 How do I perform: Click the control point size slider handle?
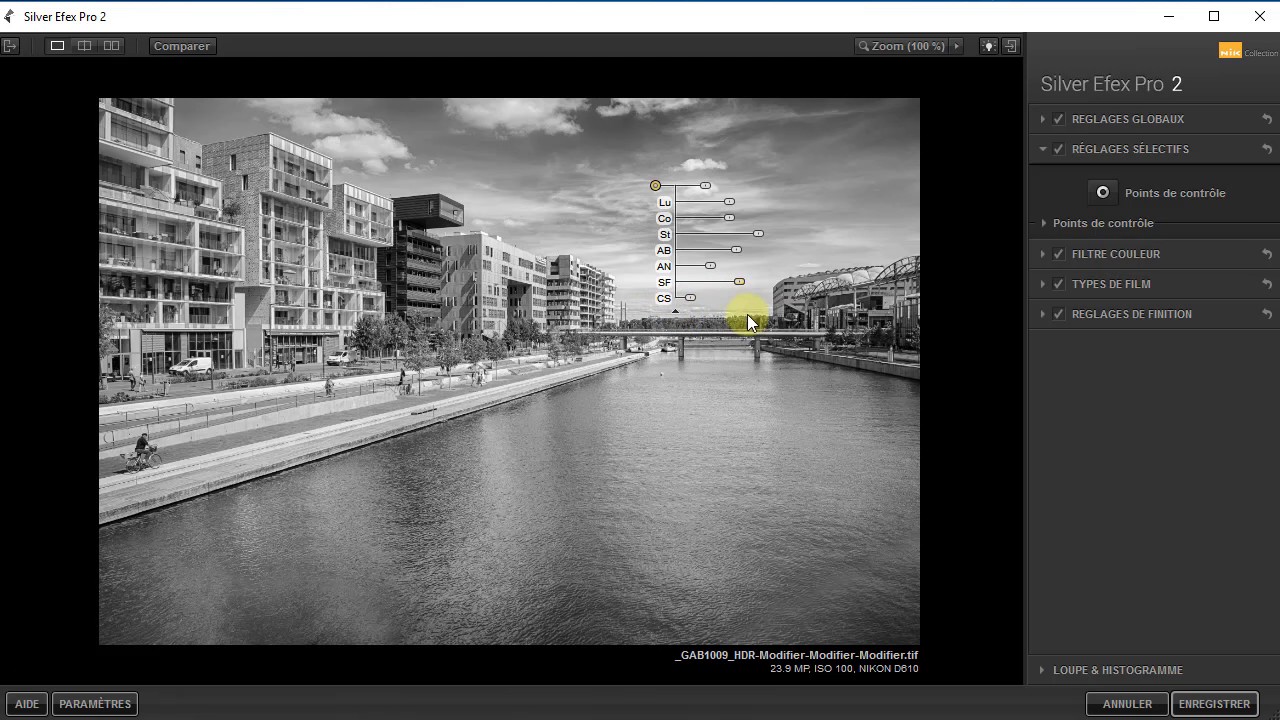[x=705, y=186]
